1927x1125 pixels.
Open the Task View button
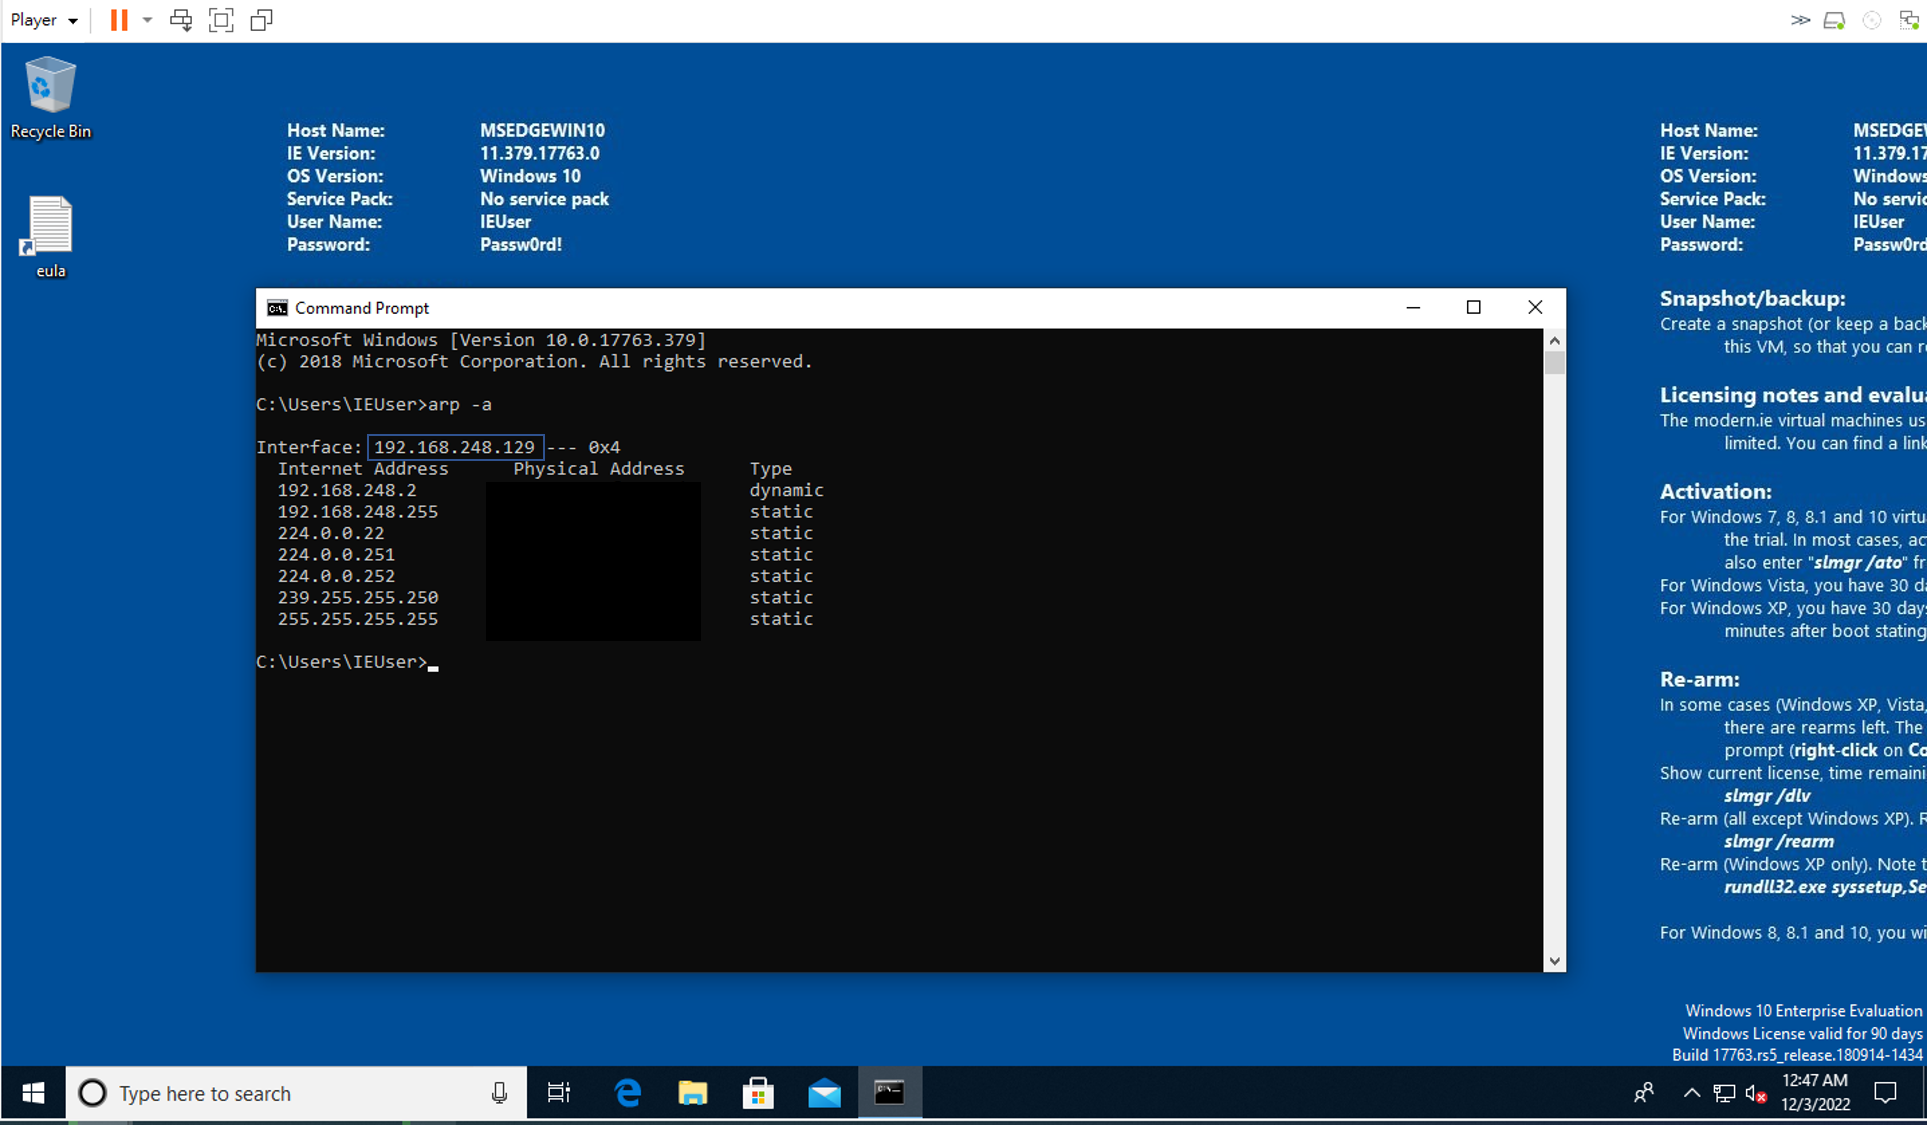(559, 1093)
